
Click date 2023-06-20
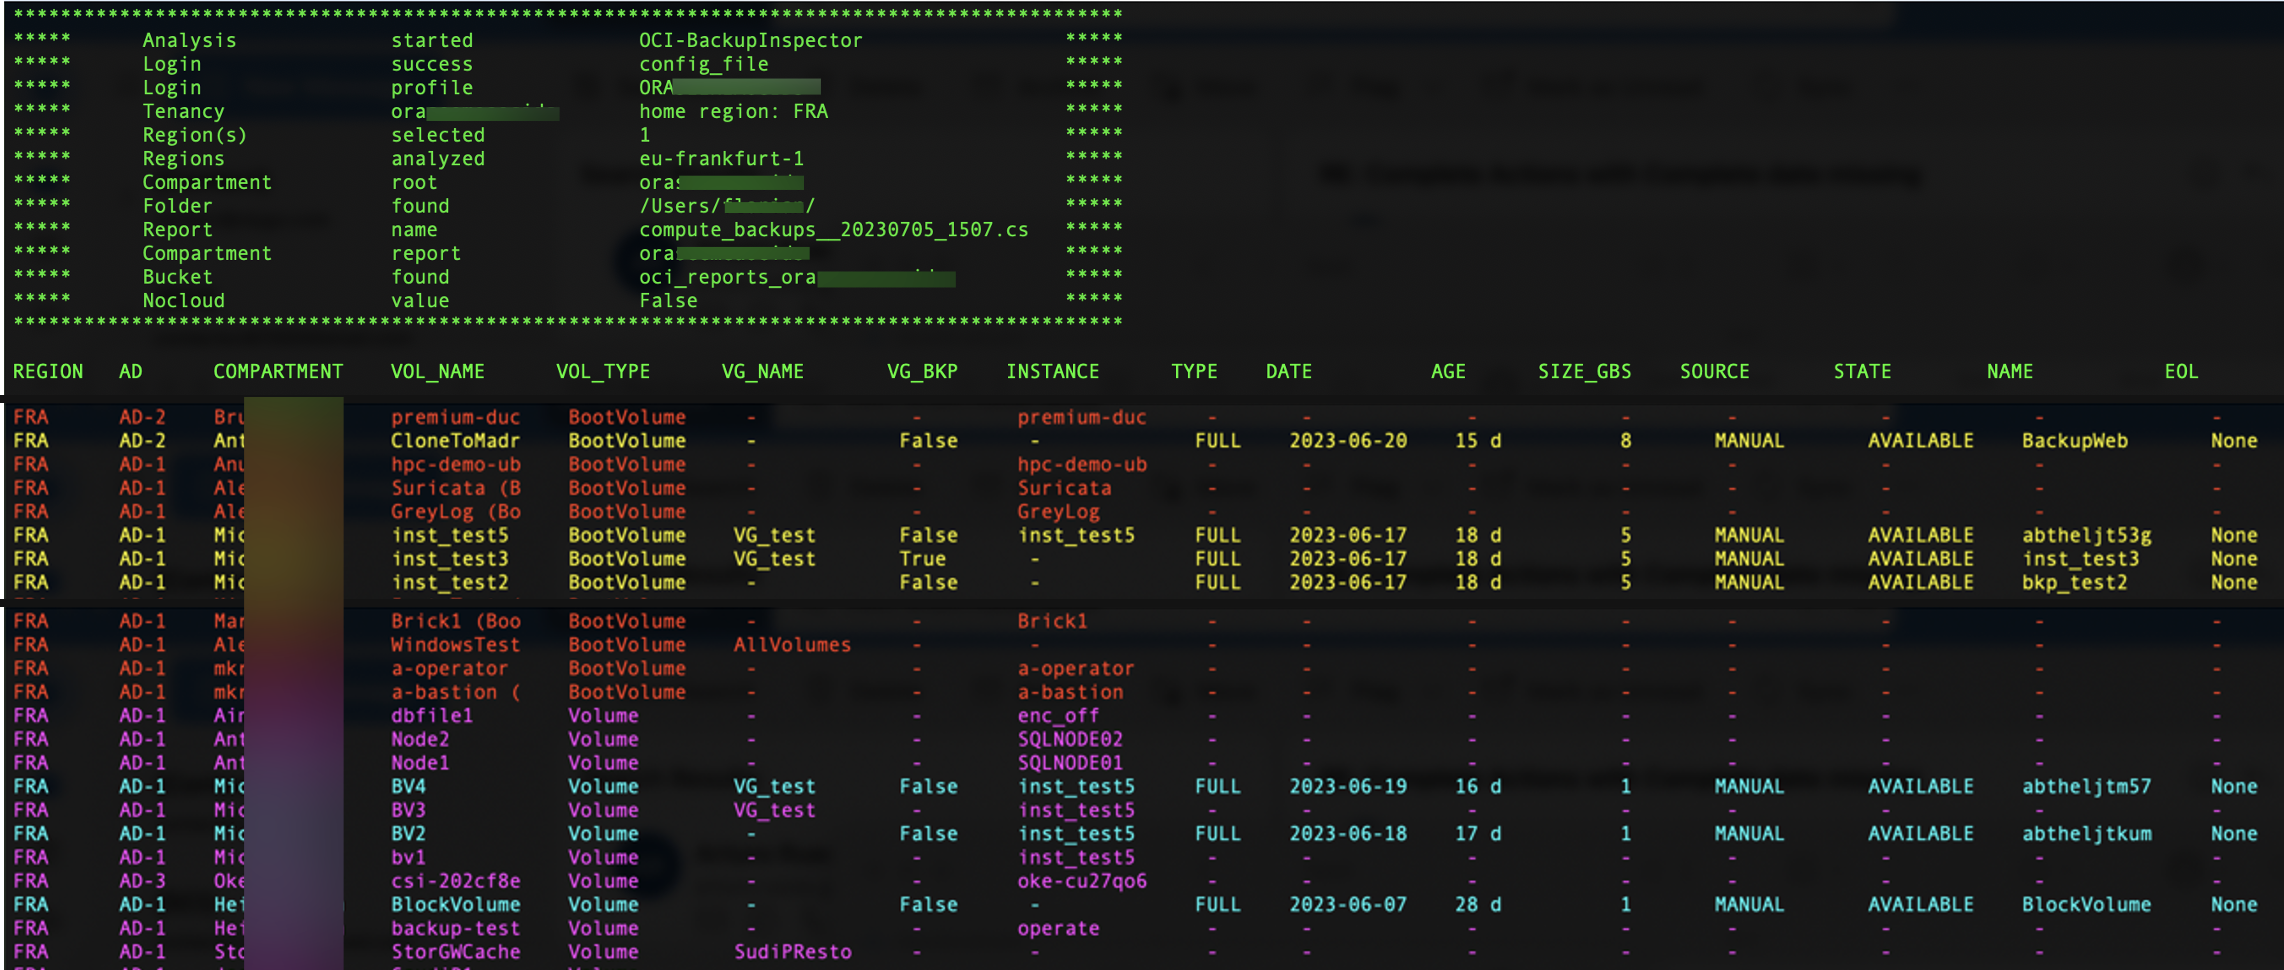pos(1347,440)
